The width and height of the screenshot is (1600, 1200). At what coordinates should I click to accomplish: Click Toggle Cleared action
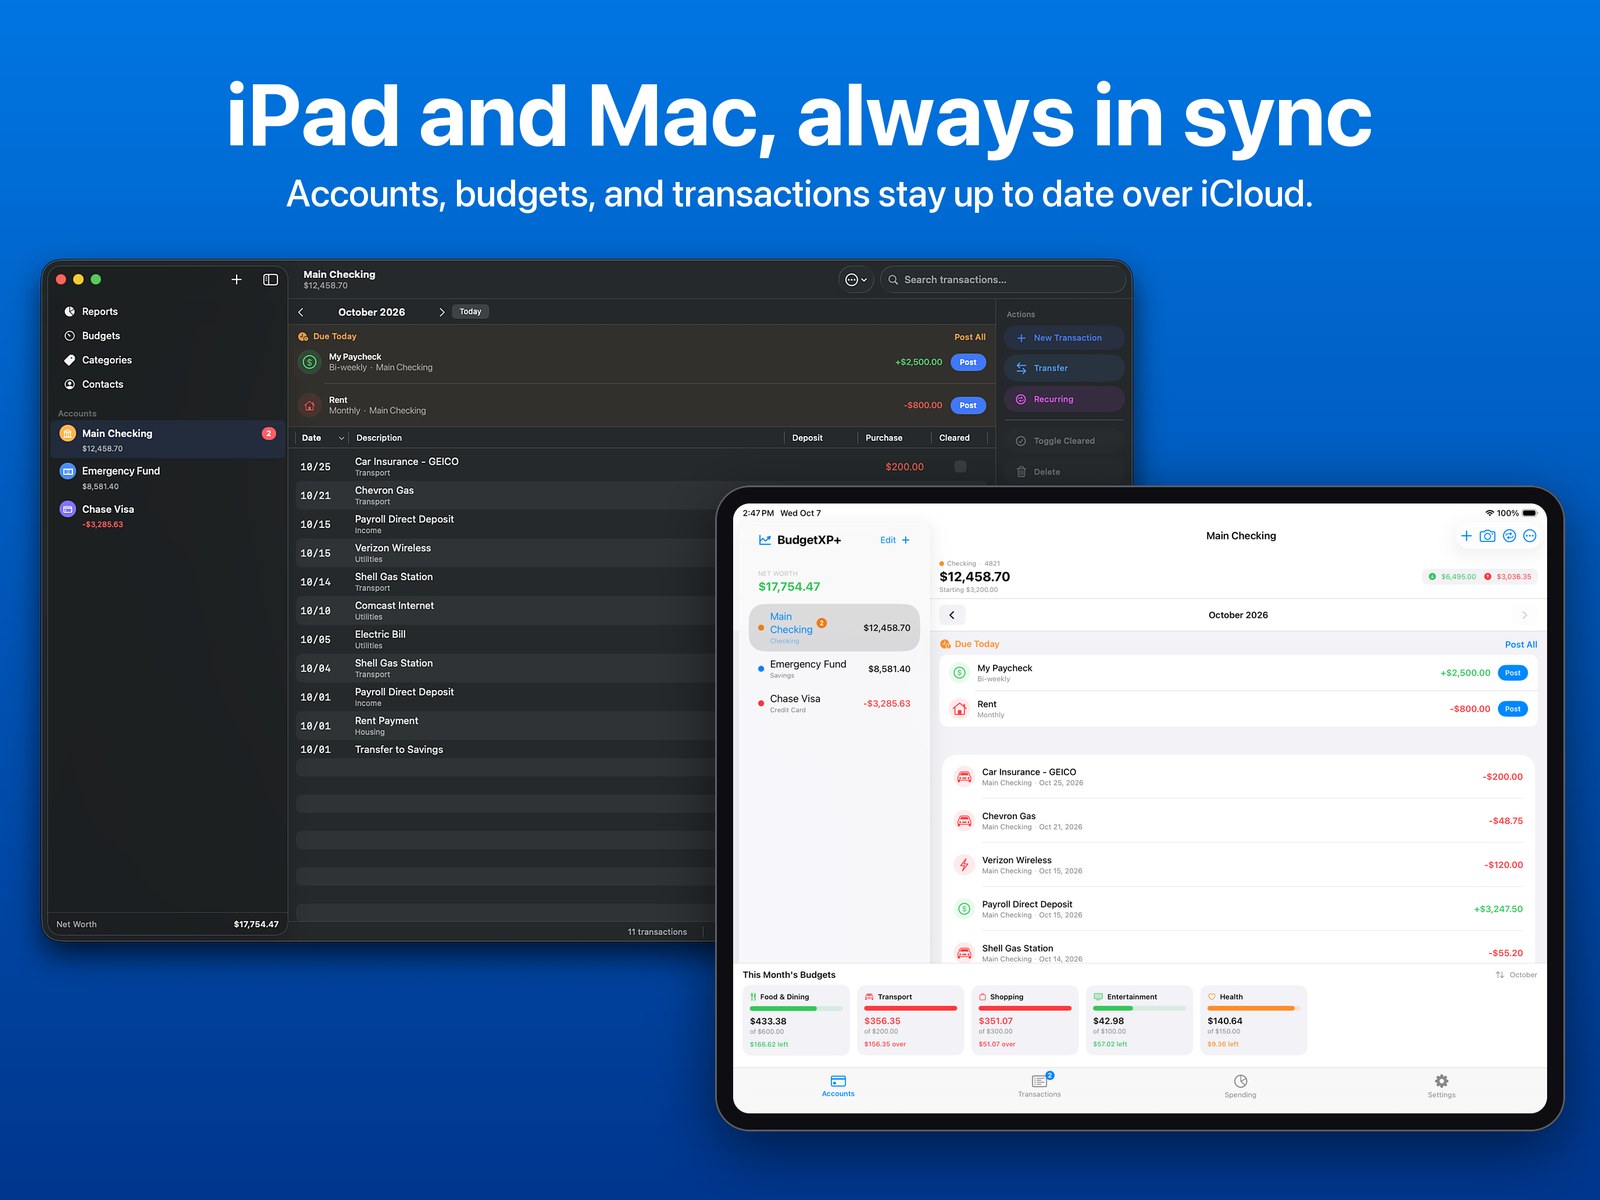click(x=1064, y=441)
